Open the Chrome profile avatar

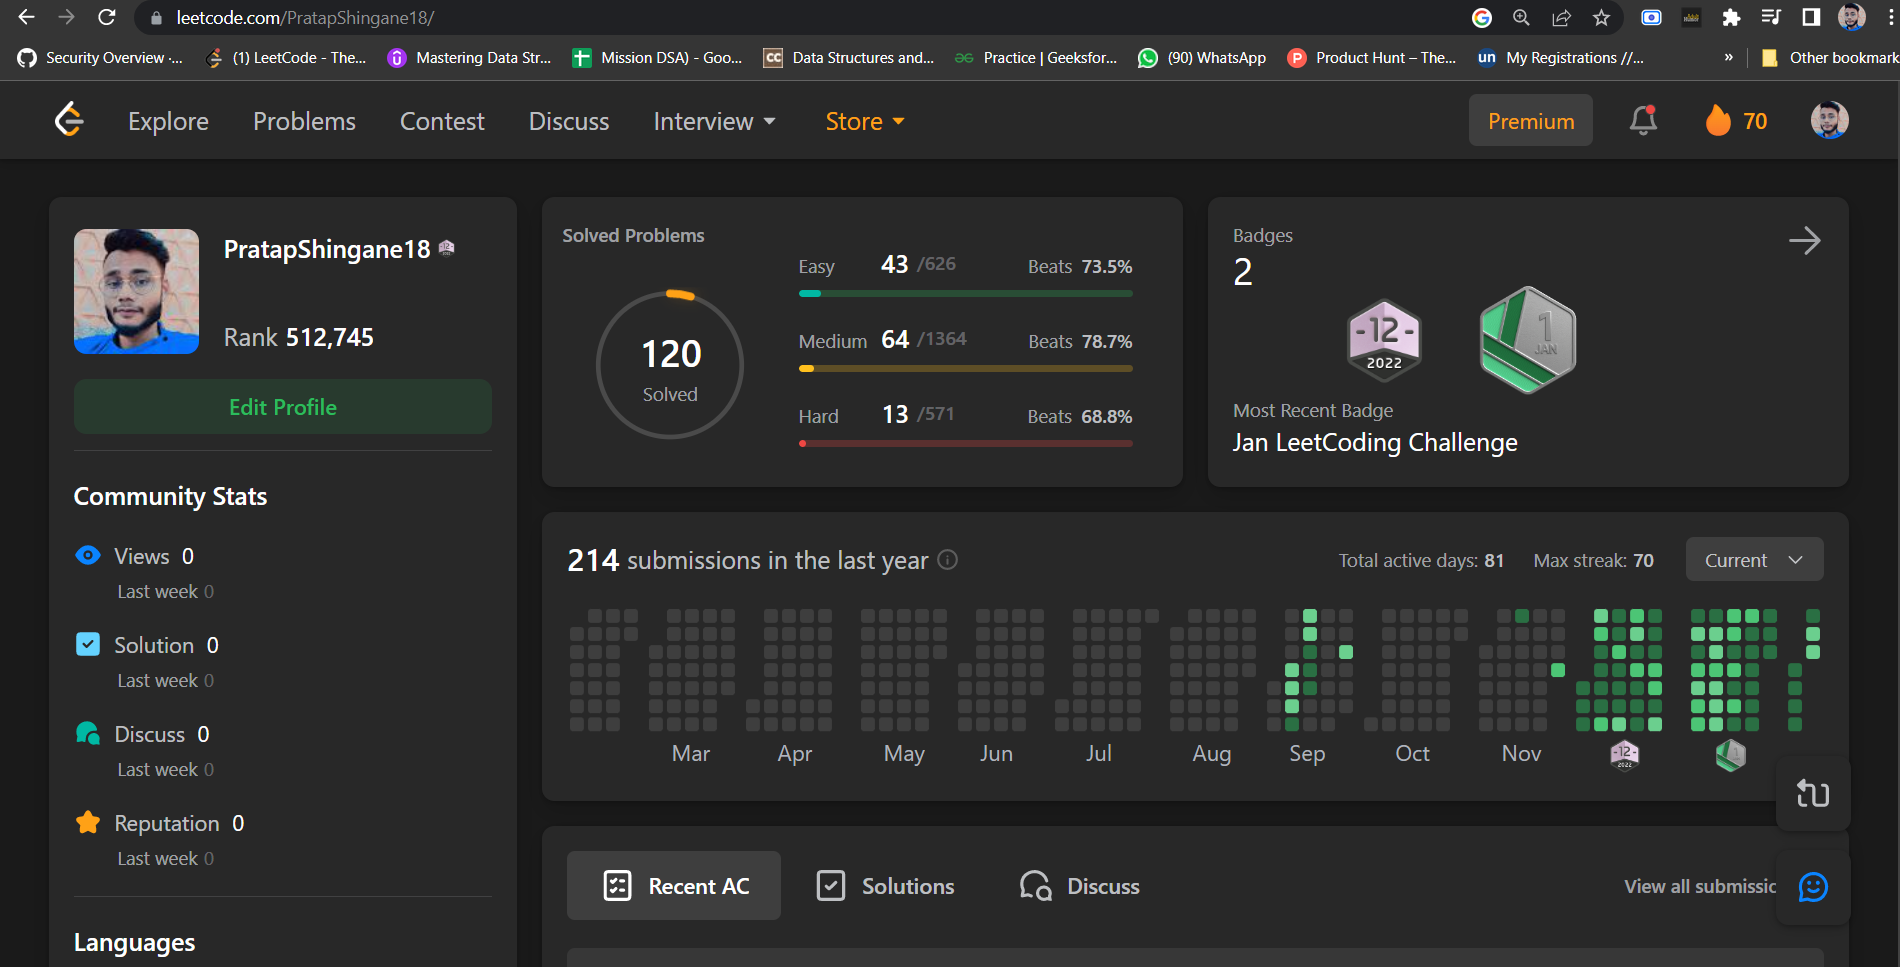[1851, 17]
